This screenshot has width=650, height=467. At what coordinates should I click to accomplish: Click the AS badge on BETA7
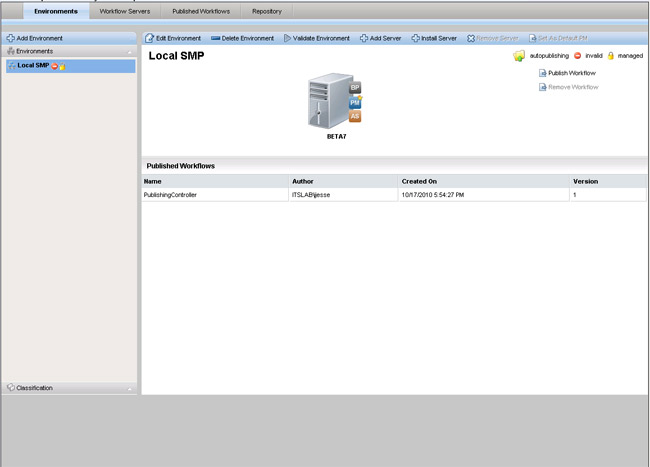click(355, 116)
